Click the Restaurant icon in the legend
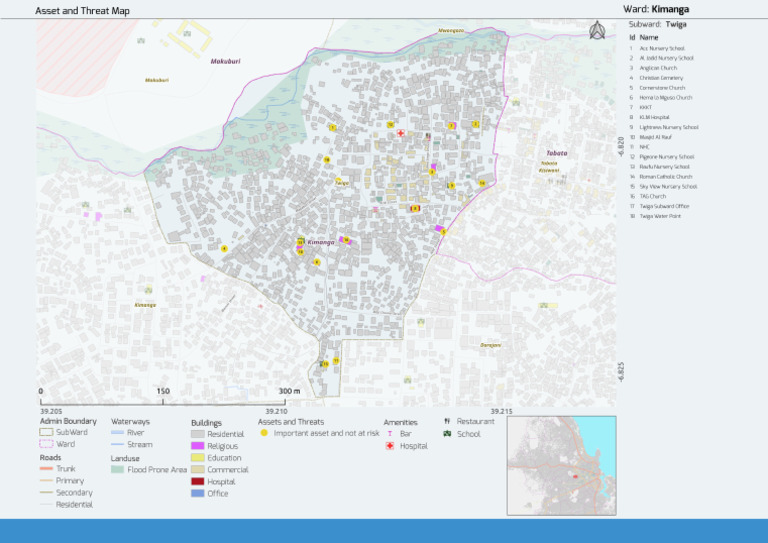Image resolution: width=768 pixels, height=543 pixels. point(447,422)
